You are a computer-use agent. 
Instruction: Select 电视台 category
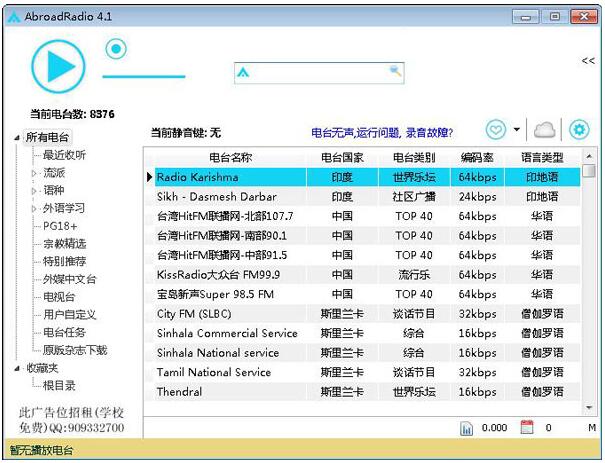pos(59,297)
